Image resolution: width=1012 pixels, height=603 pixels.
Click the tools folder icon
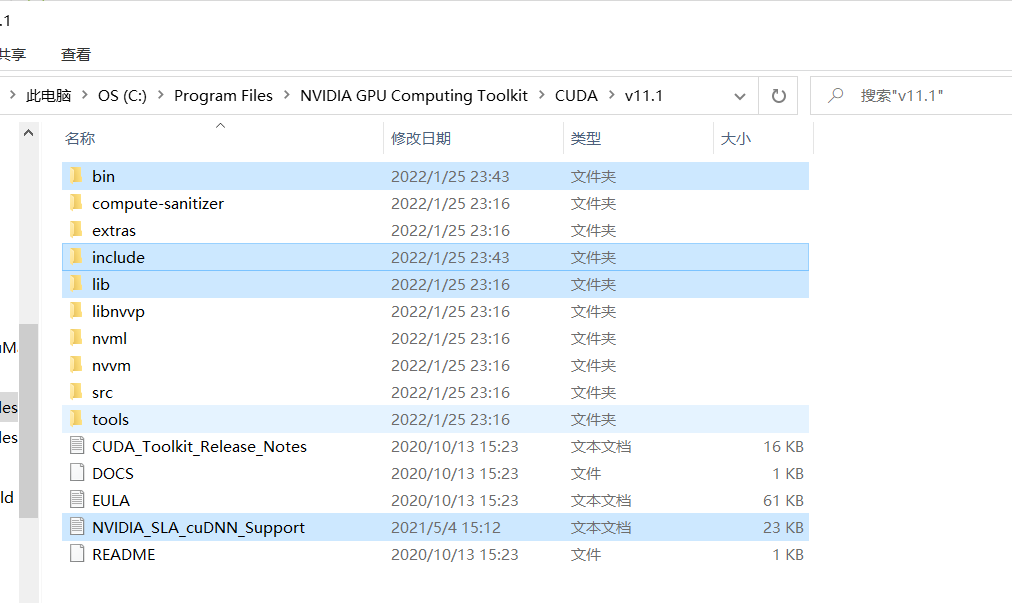click(x=77, y=419)
